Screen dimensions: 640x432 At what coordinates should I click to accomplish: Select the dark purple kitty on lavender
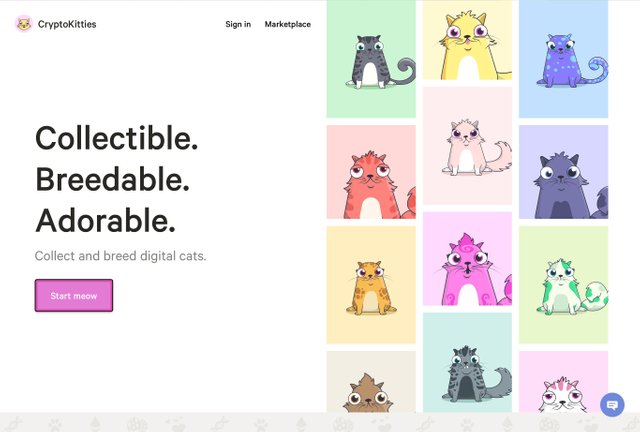tap(563, 172)
